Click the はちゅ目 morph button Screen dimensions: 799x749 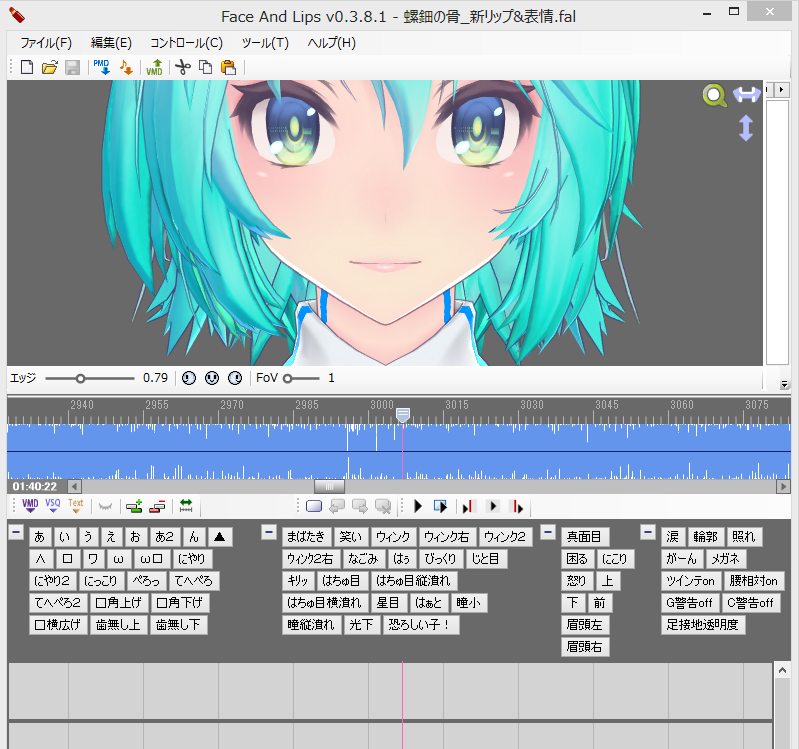341,581
